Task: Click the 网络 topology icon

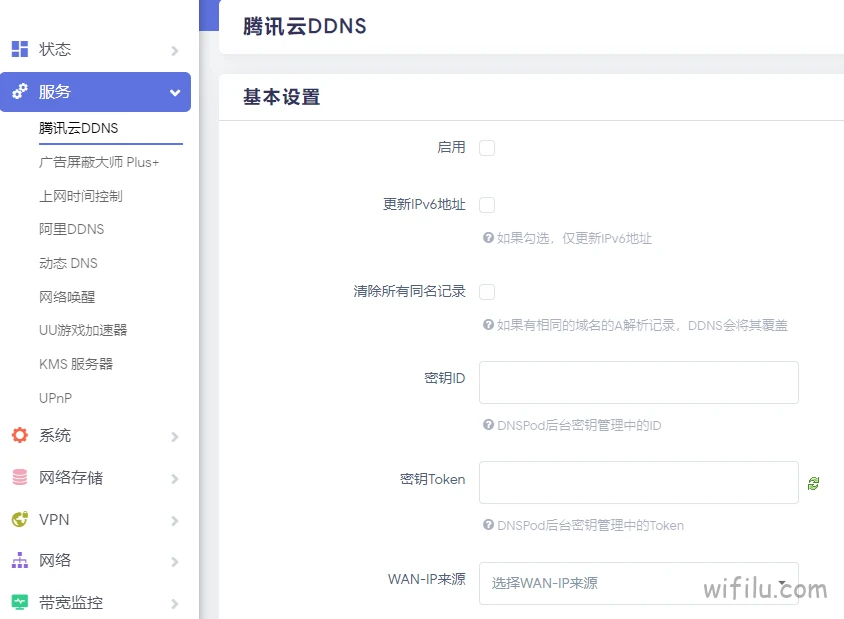Action: point(20,560)
